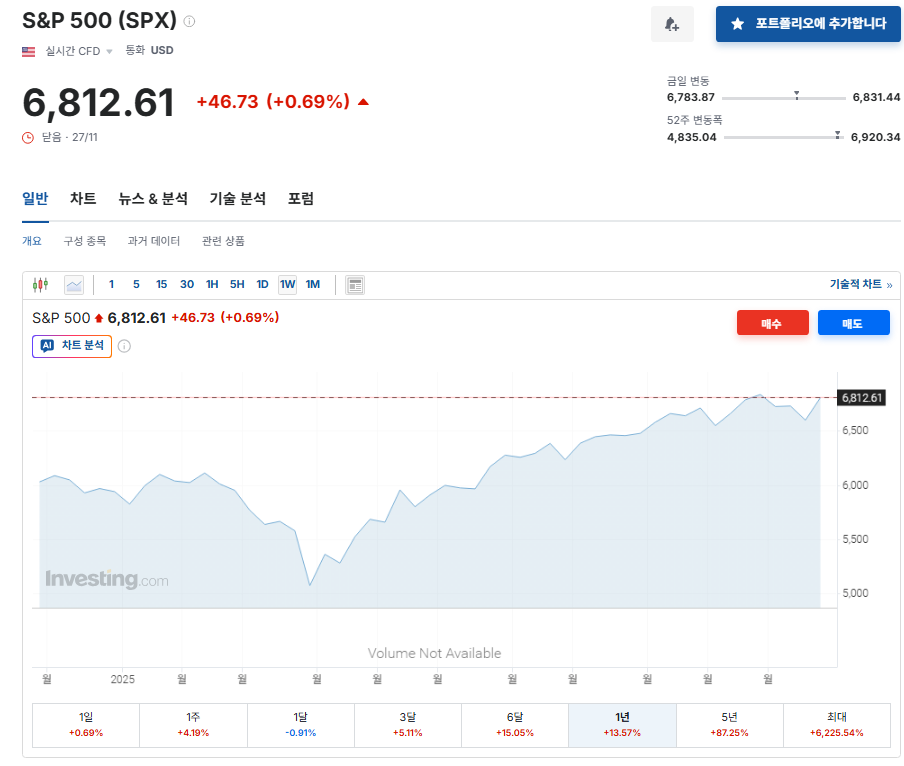Select the 1일 time range
The height and width of the screenshot is (766, 904).
pyautogui.click(x=86, y=725)
